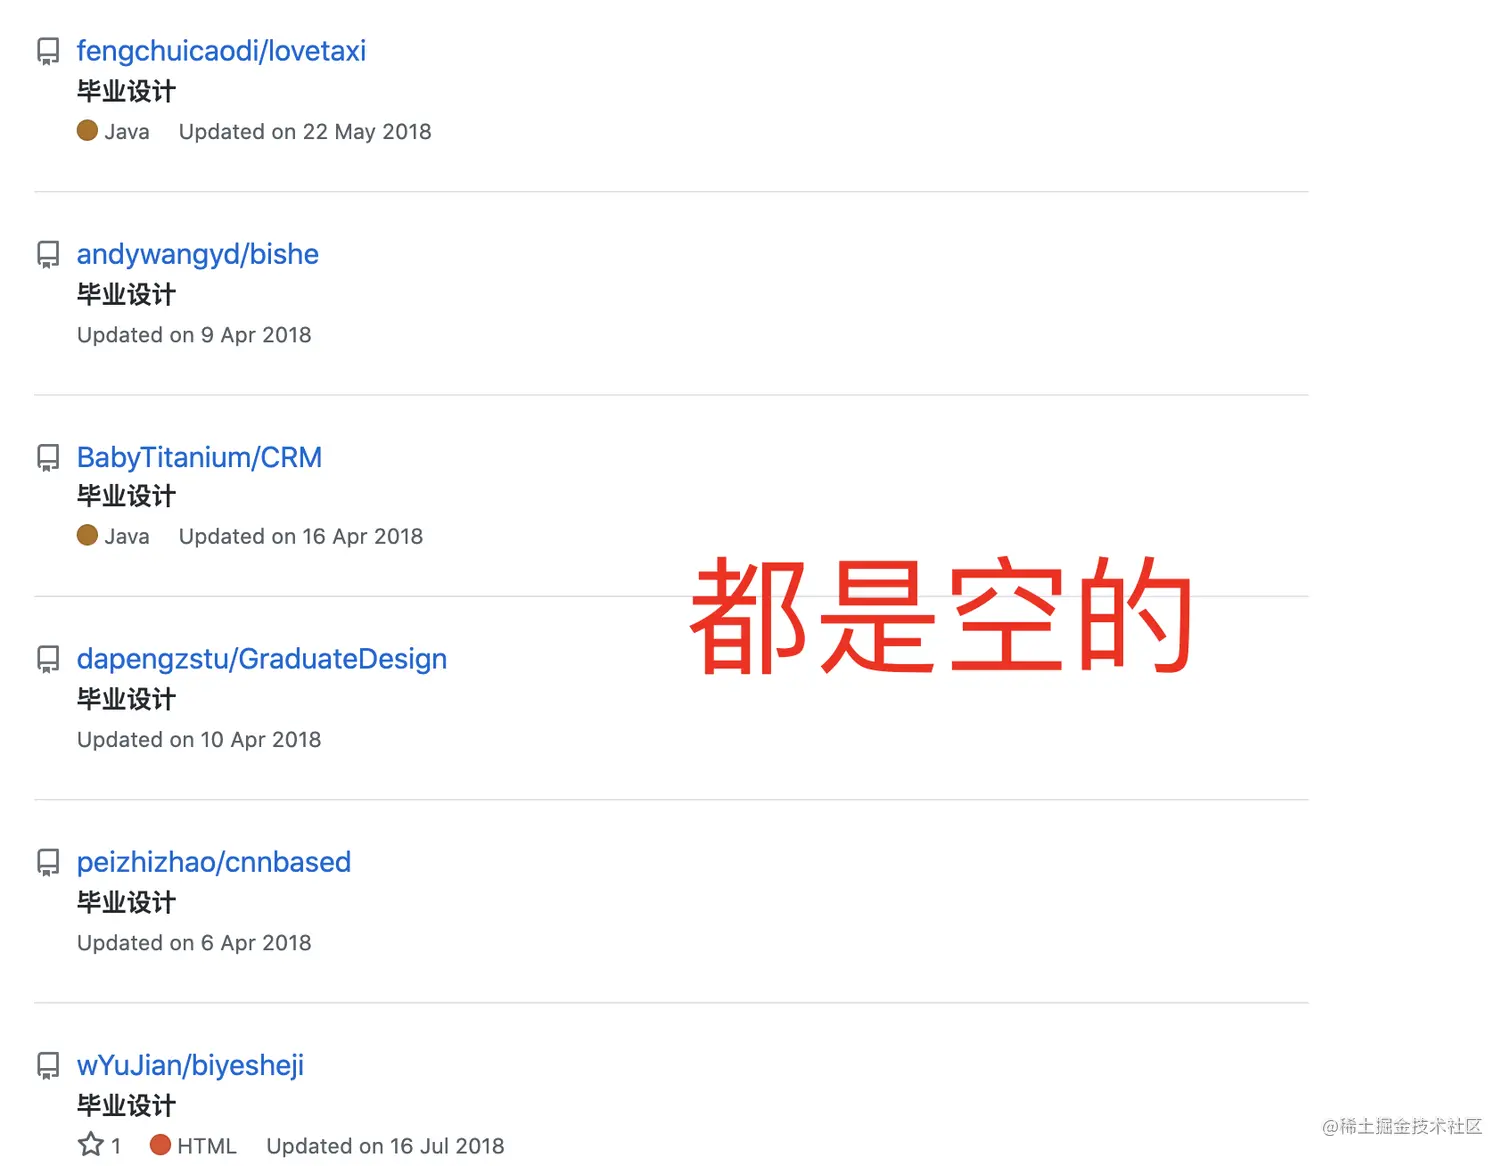The width and height of the screenshot is (1512, 1166).
Task: Click repo icon beside peizhizhao/cnnbased
Action: point(48,862)
